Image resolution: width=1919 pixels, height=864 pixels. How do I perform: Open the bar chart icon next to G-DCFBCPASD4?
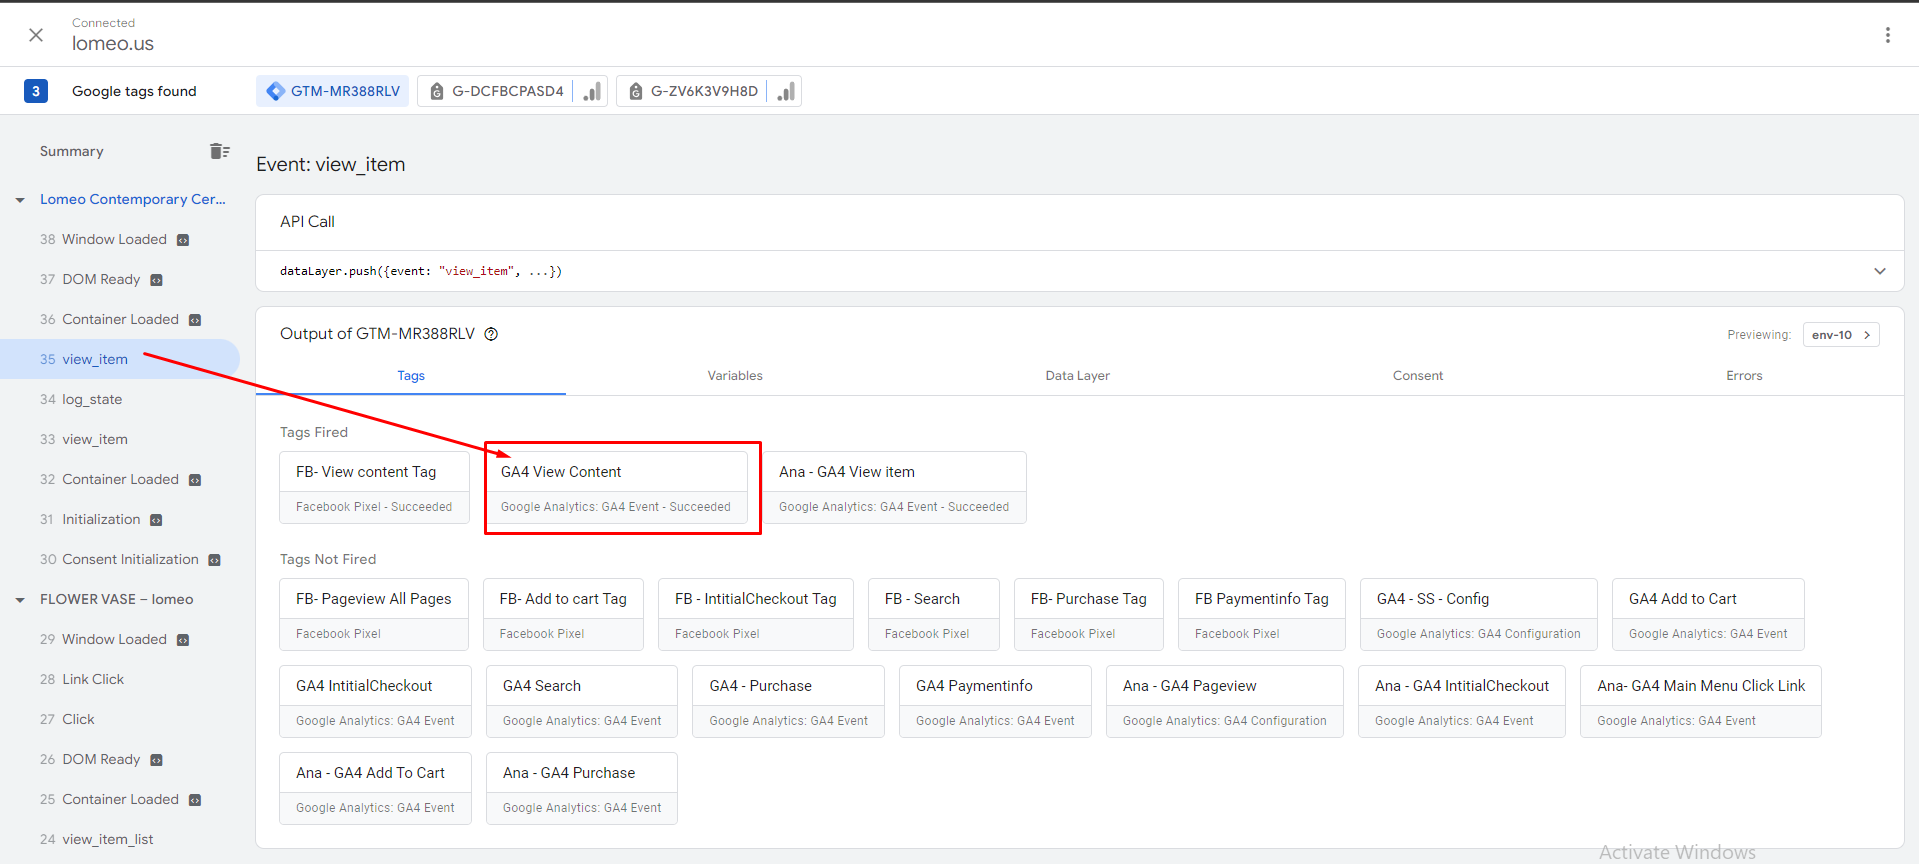(593, 91)
